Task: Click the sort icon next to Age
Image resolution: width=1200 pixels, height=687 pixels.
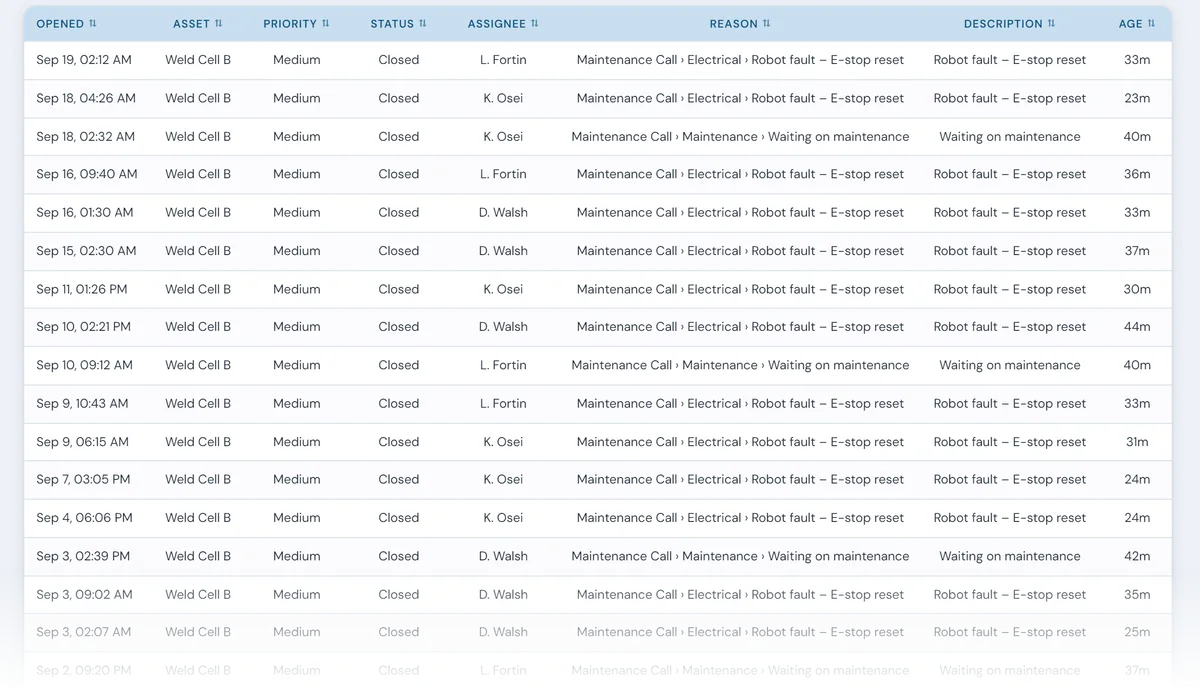Action: point(1151,24)
